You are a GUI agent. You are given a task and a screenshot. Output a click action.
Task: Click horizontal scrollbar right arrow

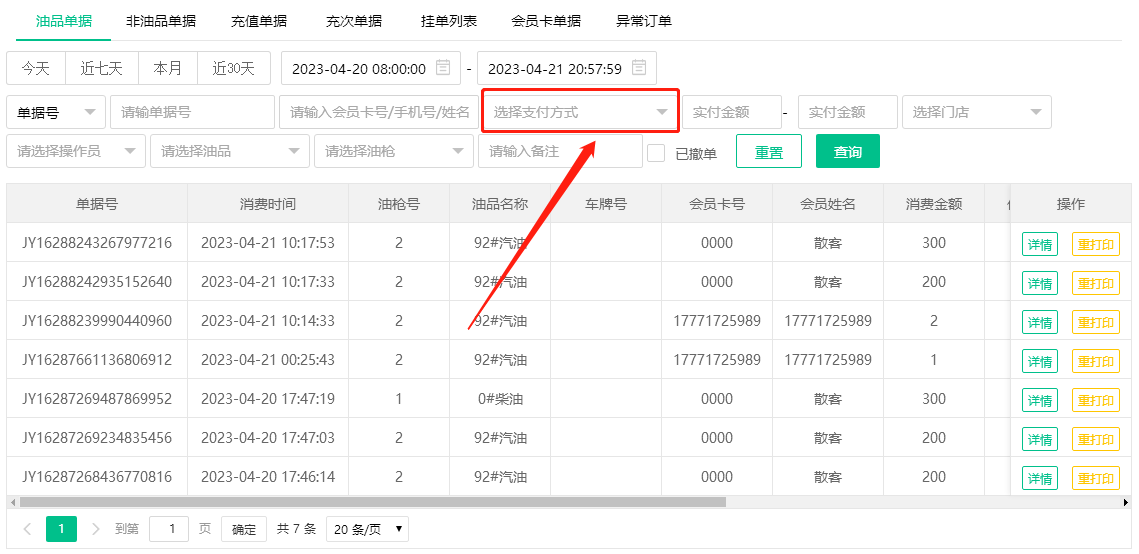1127,502
